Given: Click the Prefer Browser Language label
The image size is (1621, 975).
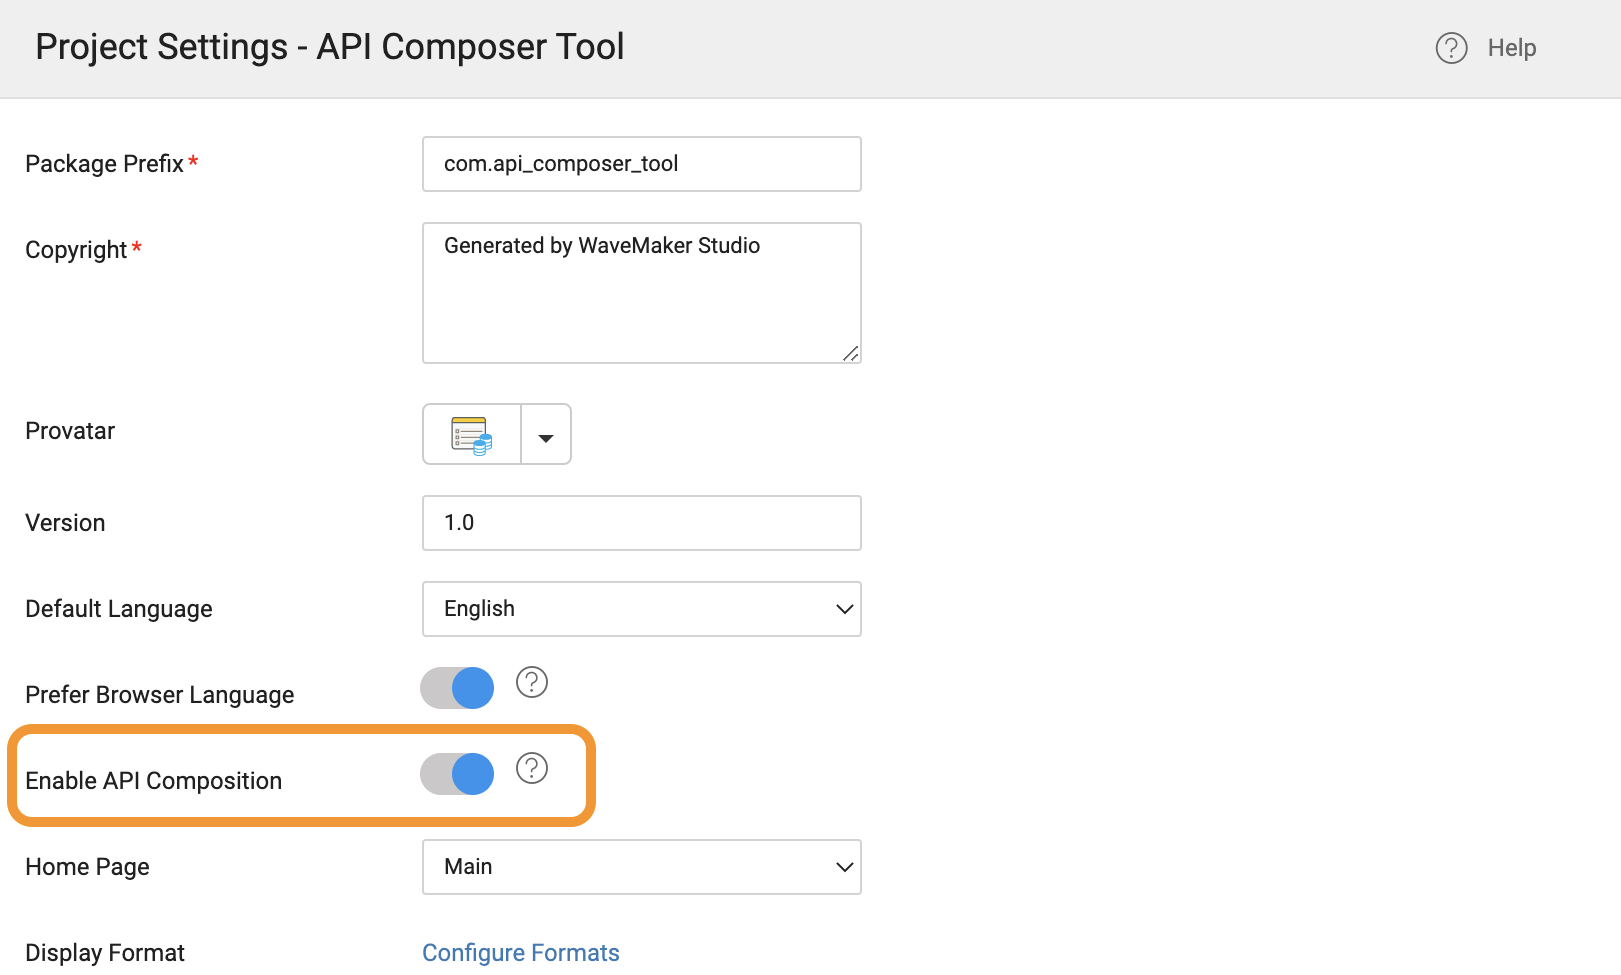Looking at the screenshot, I should [159, 695].
